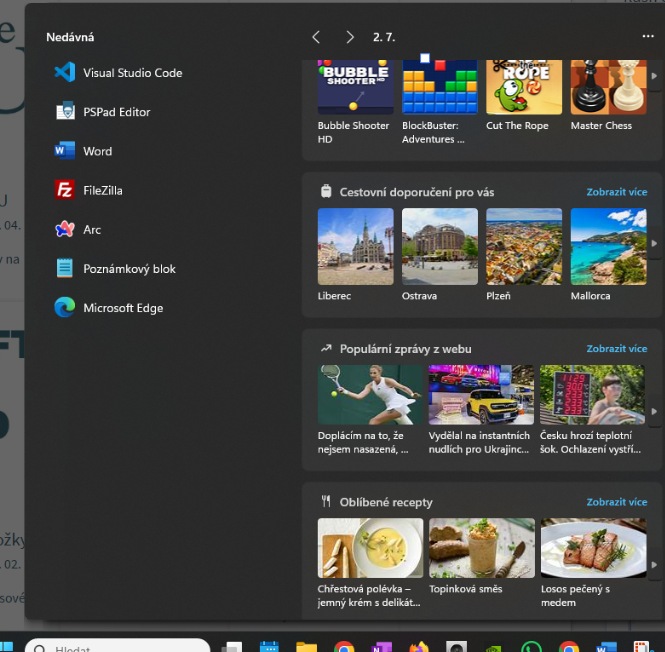Open the Windows Start button
This screenshot has width=665, height=652.
pyautogui.click(x=7, y=647)
